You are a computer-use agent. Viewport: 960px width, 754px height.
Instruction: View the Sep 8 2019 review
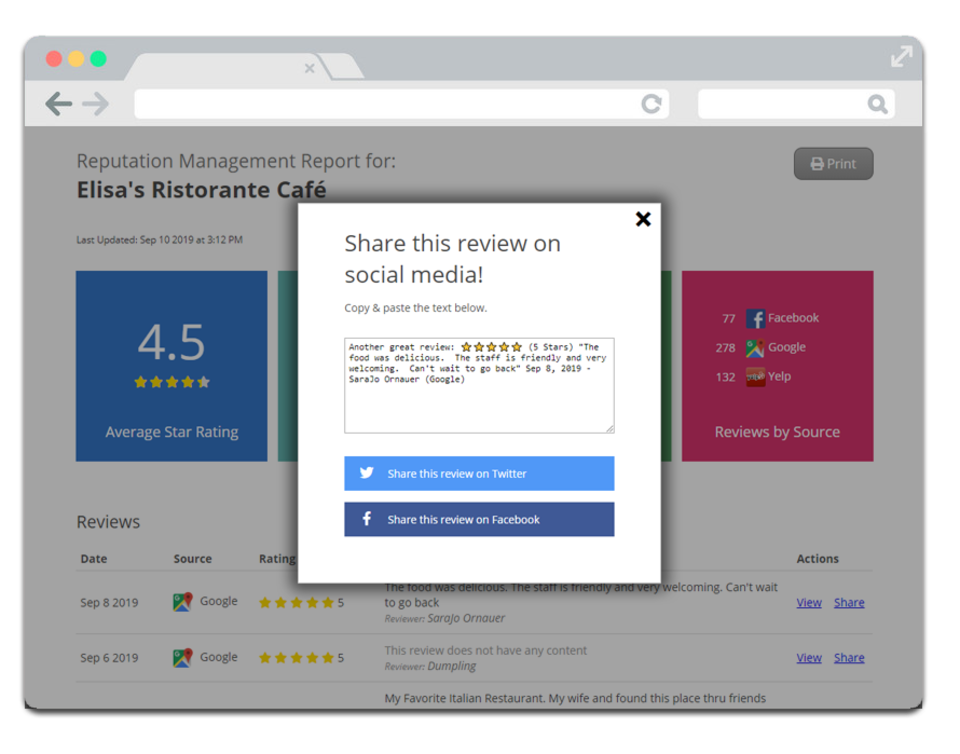809,603
